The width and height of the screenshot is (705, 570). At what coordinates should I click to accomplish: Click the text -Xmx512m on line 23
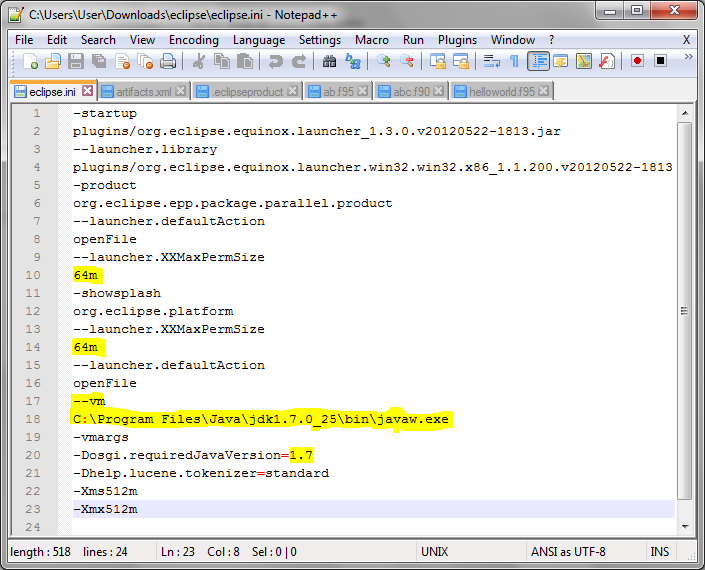pos(105,509)
